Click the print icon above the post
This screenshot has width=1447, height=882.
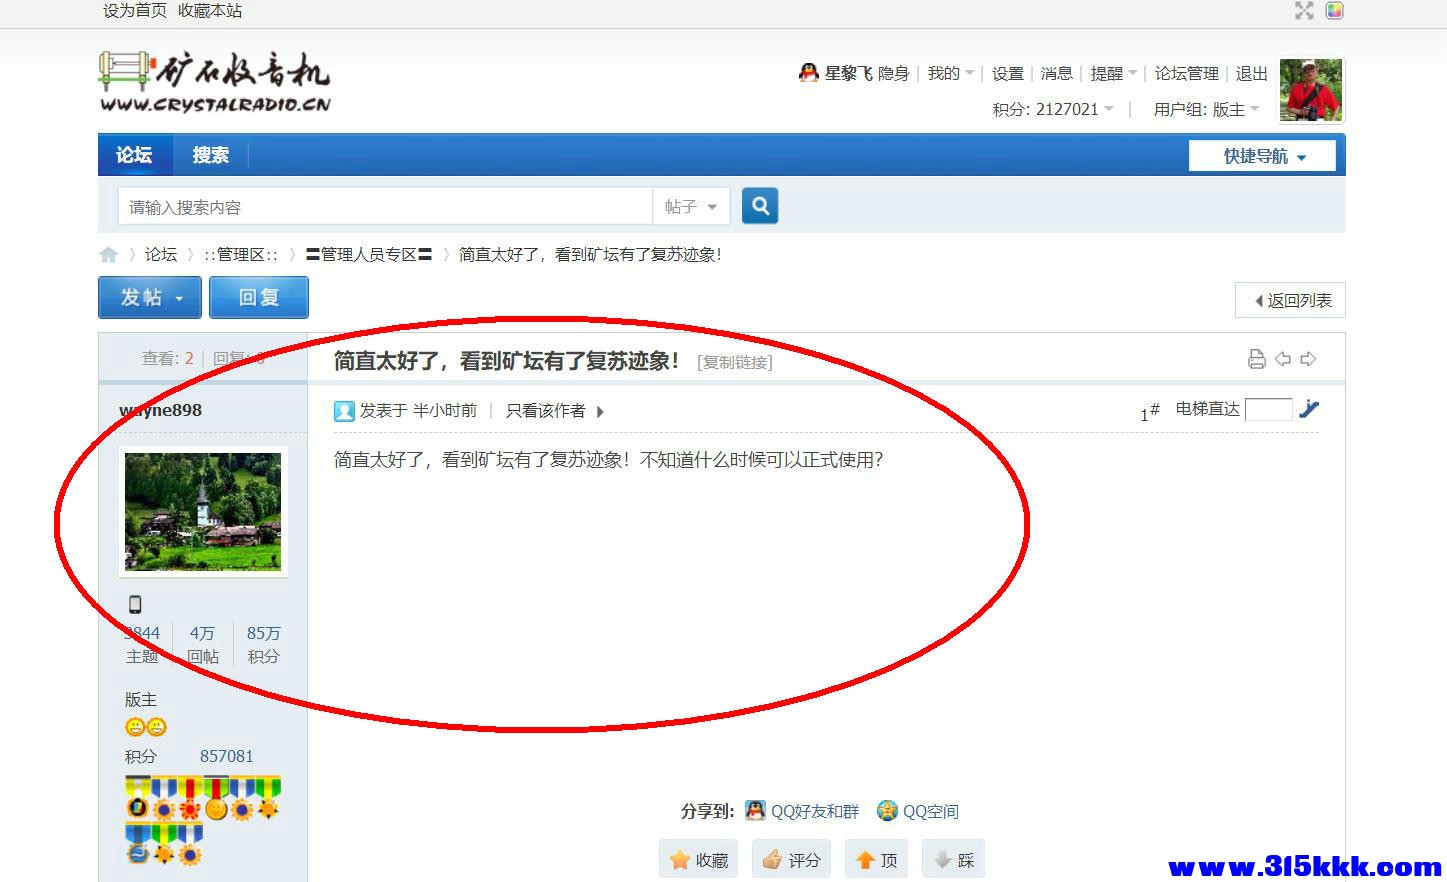click(x=1257, y=358)
